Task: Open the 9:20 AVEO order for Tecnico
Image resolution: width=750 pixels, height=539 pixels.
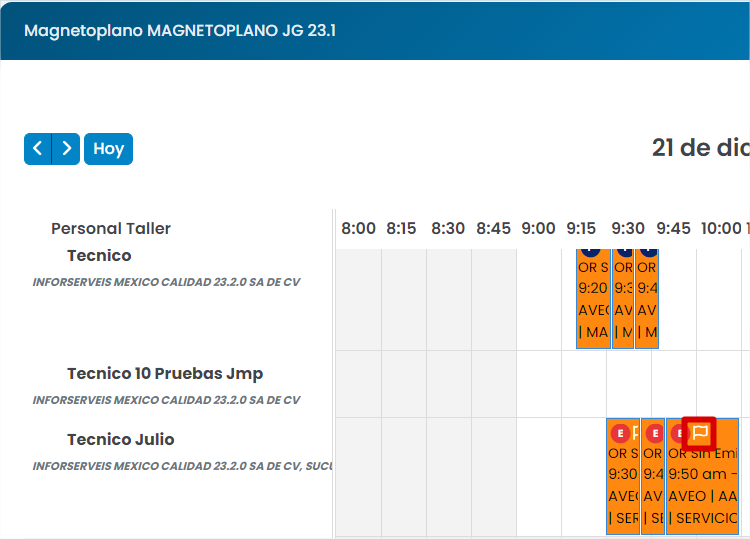Action: click(594, 299)
